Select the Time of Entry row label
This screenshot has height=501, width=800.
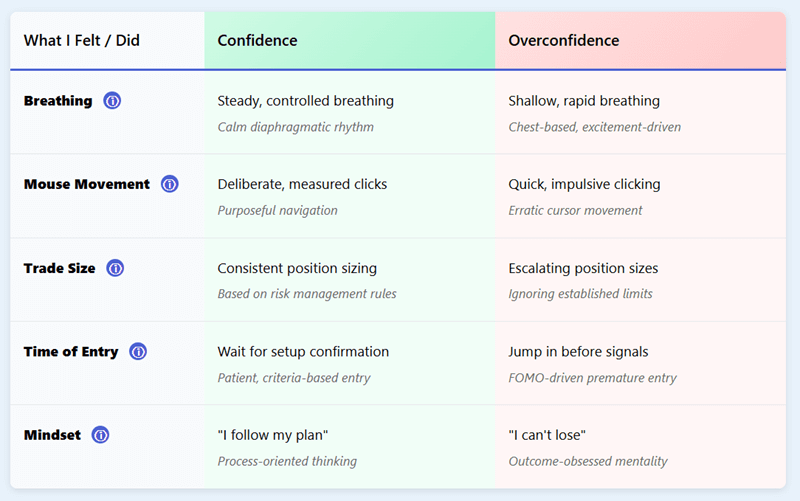(71, 352)
